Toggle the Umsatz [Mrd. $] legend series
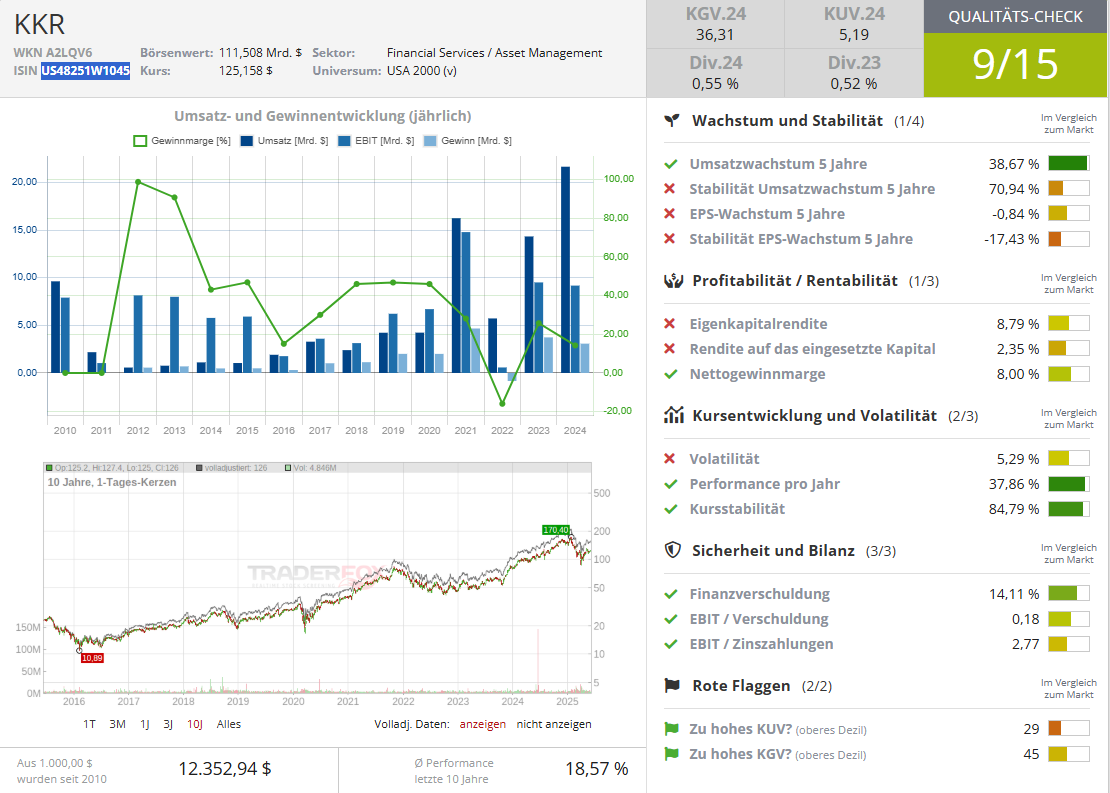Image resolution: width=1110 pixels, height=793 pixels. [285, 141]
